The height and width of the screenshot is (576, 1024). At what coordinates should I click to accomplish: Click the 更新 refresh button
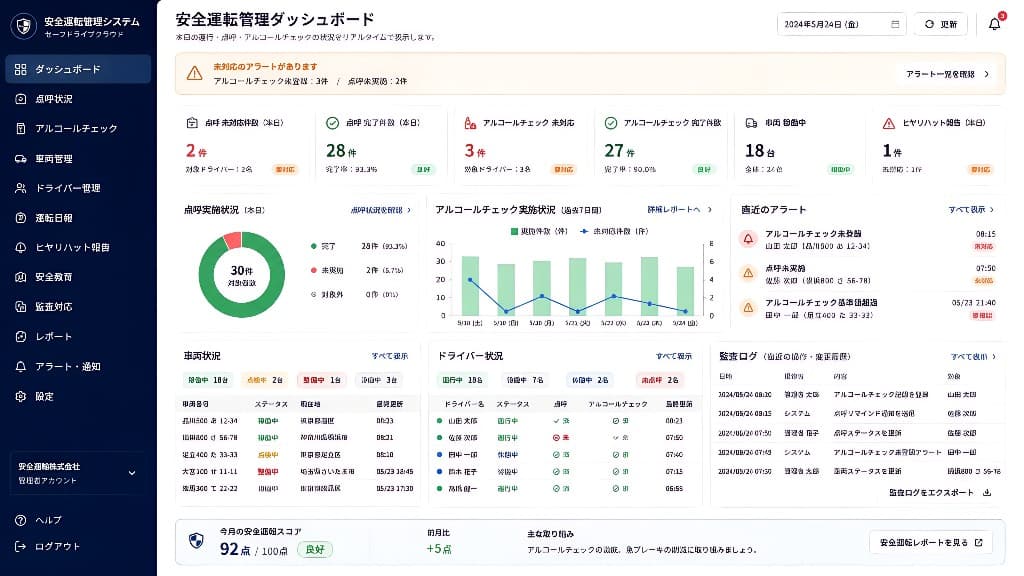[x=940, y=24]
